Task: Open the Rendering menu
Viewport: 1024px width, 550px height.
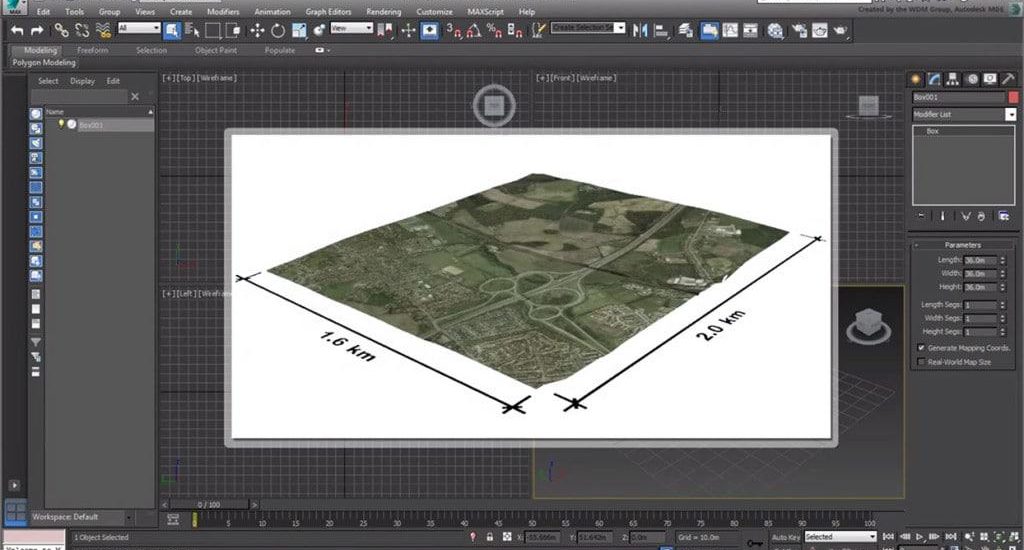Action: coord(383,11)
